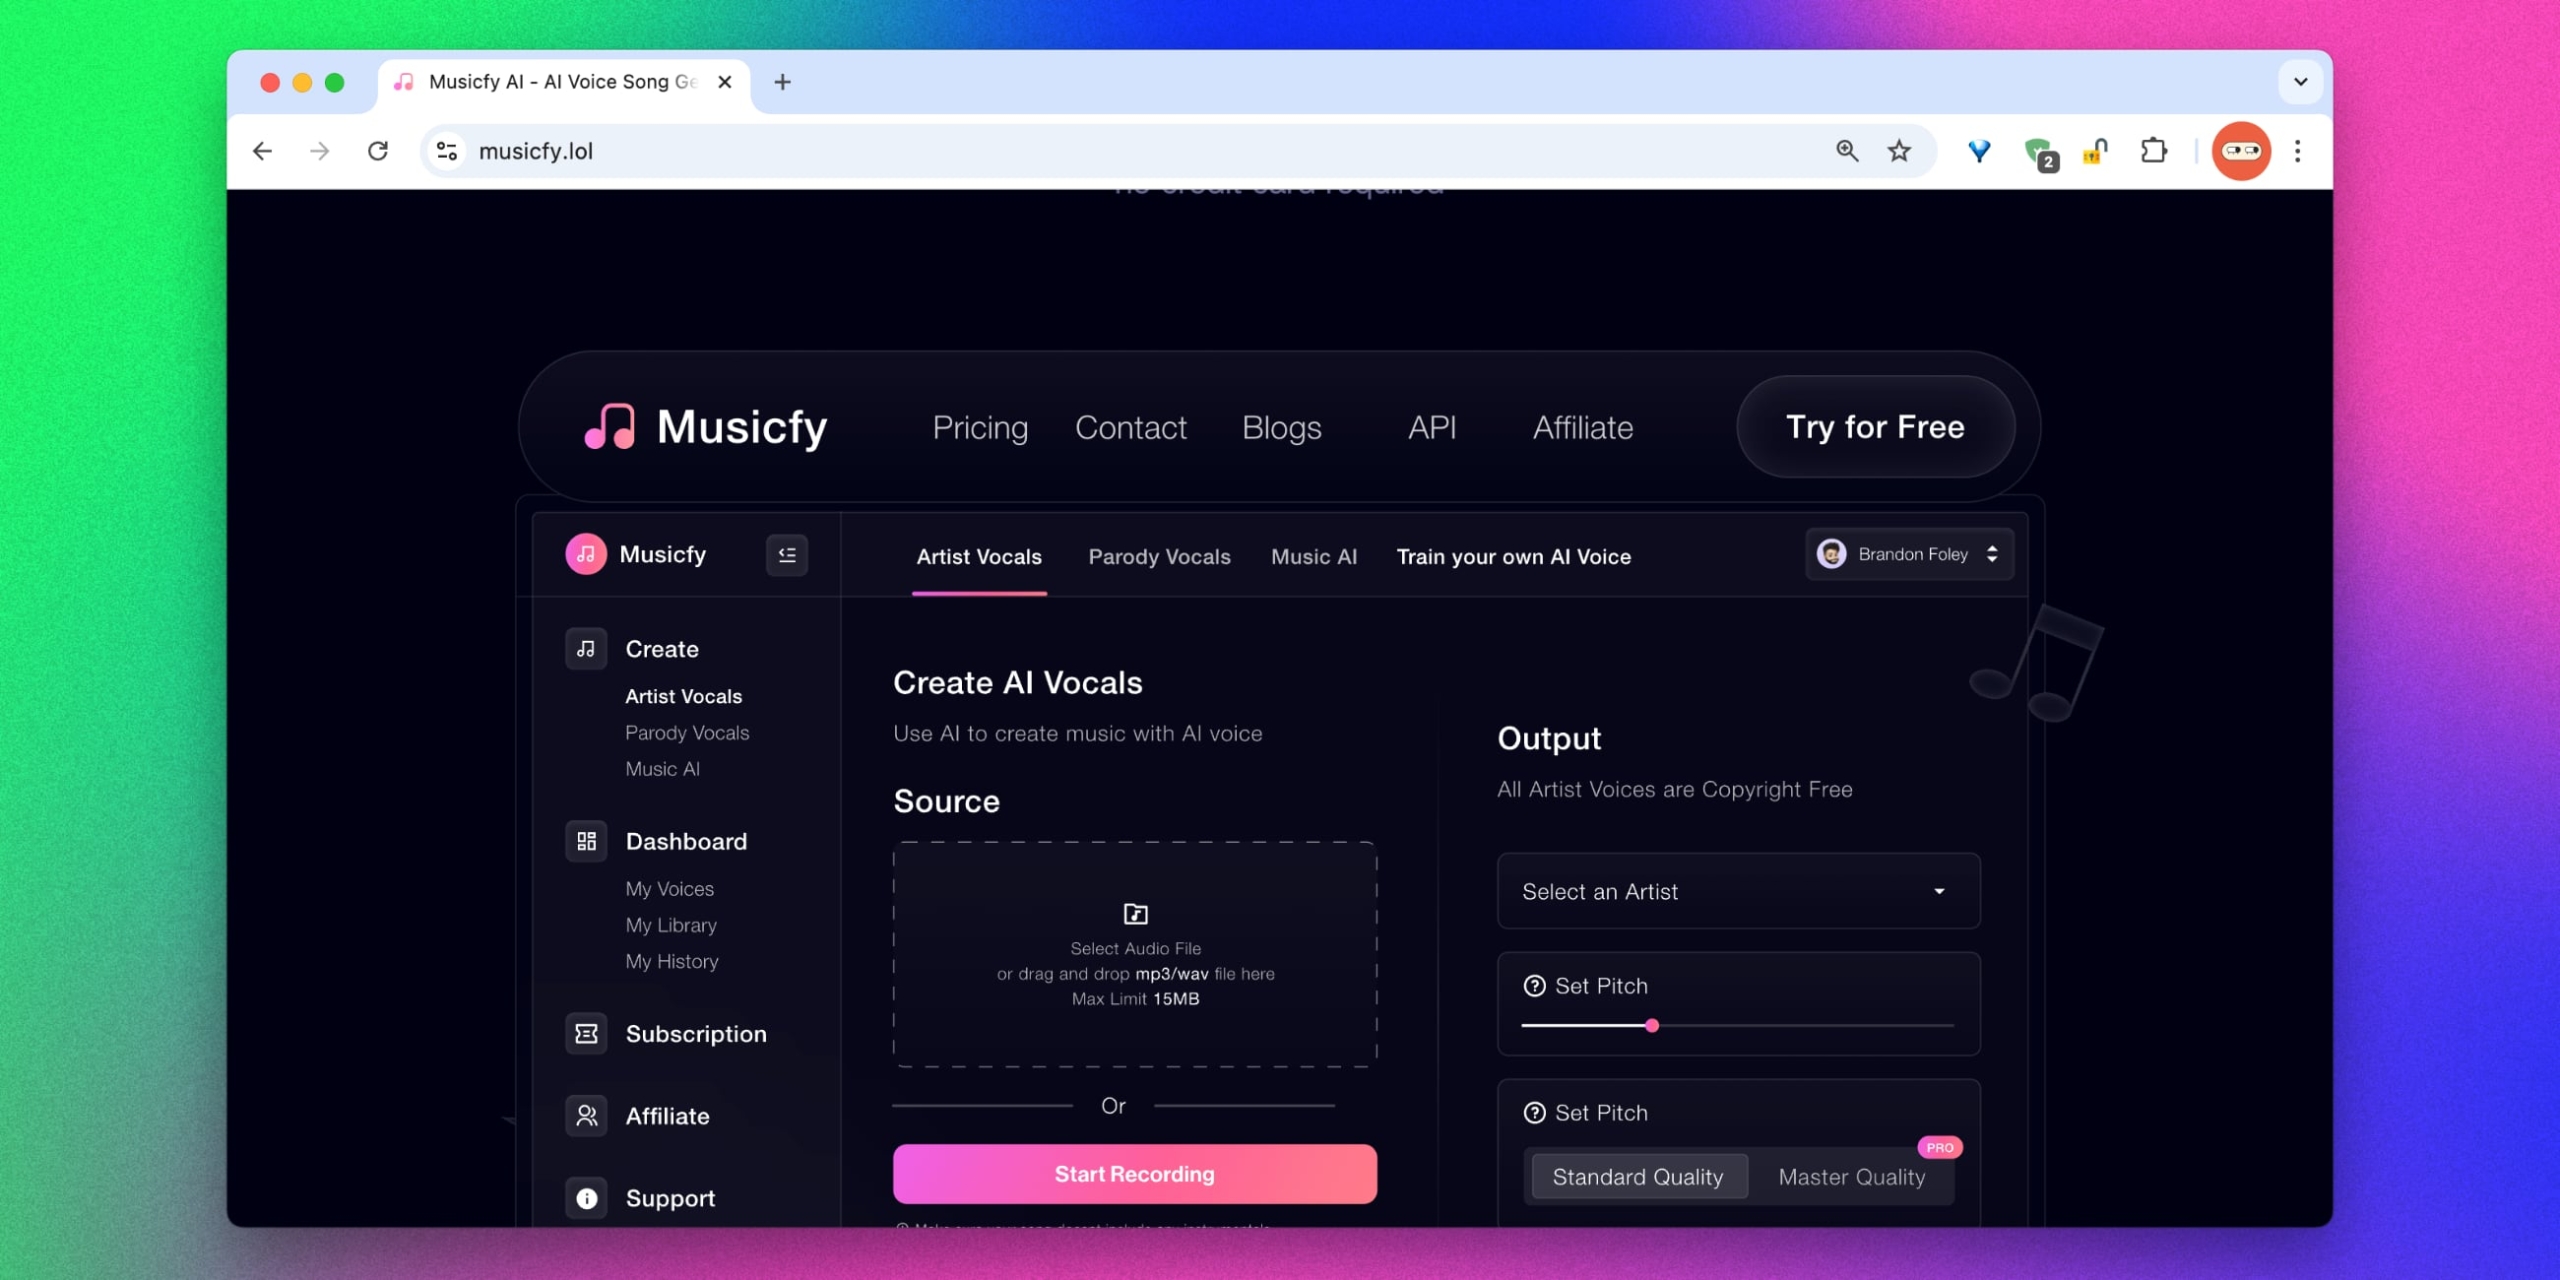The height and width of the screenshot is (1280, 2560).
Task: Open Dashboard via its grid icon
Action: coord(586,841)
